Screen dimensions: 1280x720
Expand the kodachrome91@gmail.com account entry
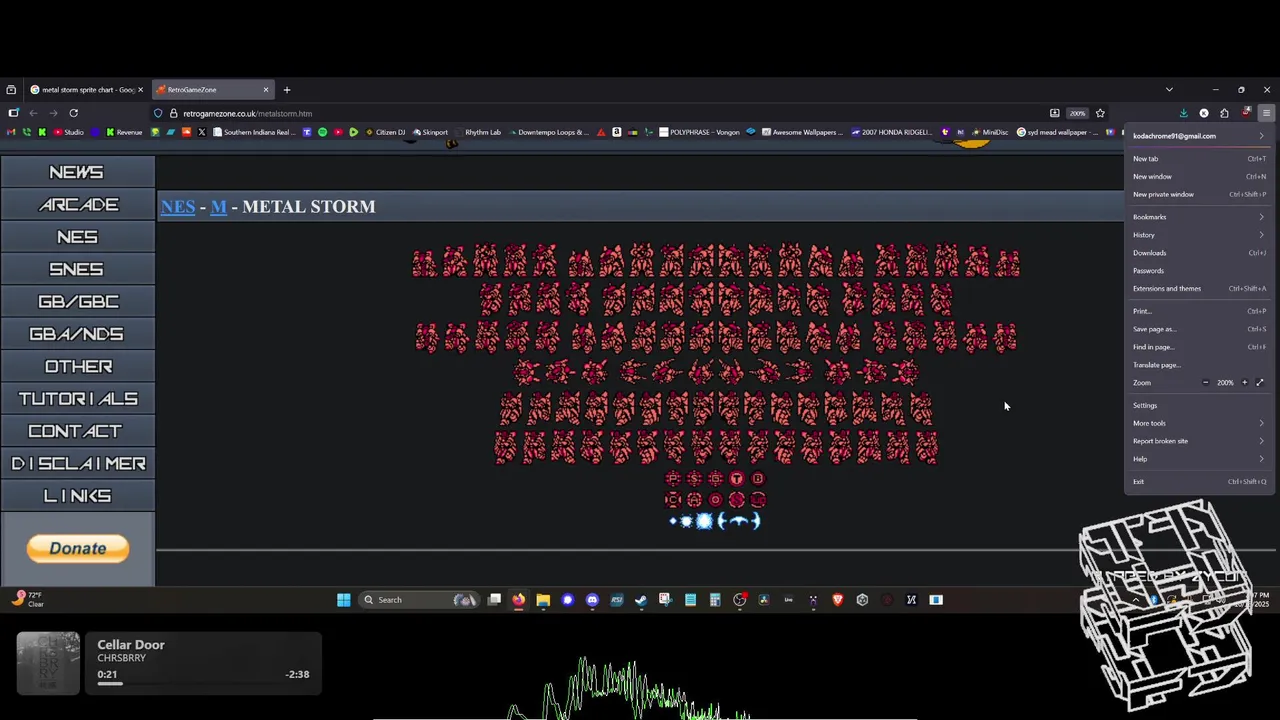pyautogui.click(x=1198, y=136)
